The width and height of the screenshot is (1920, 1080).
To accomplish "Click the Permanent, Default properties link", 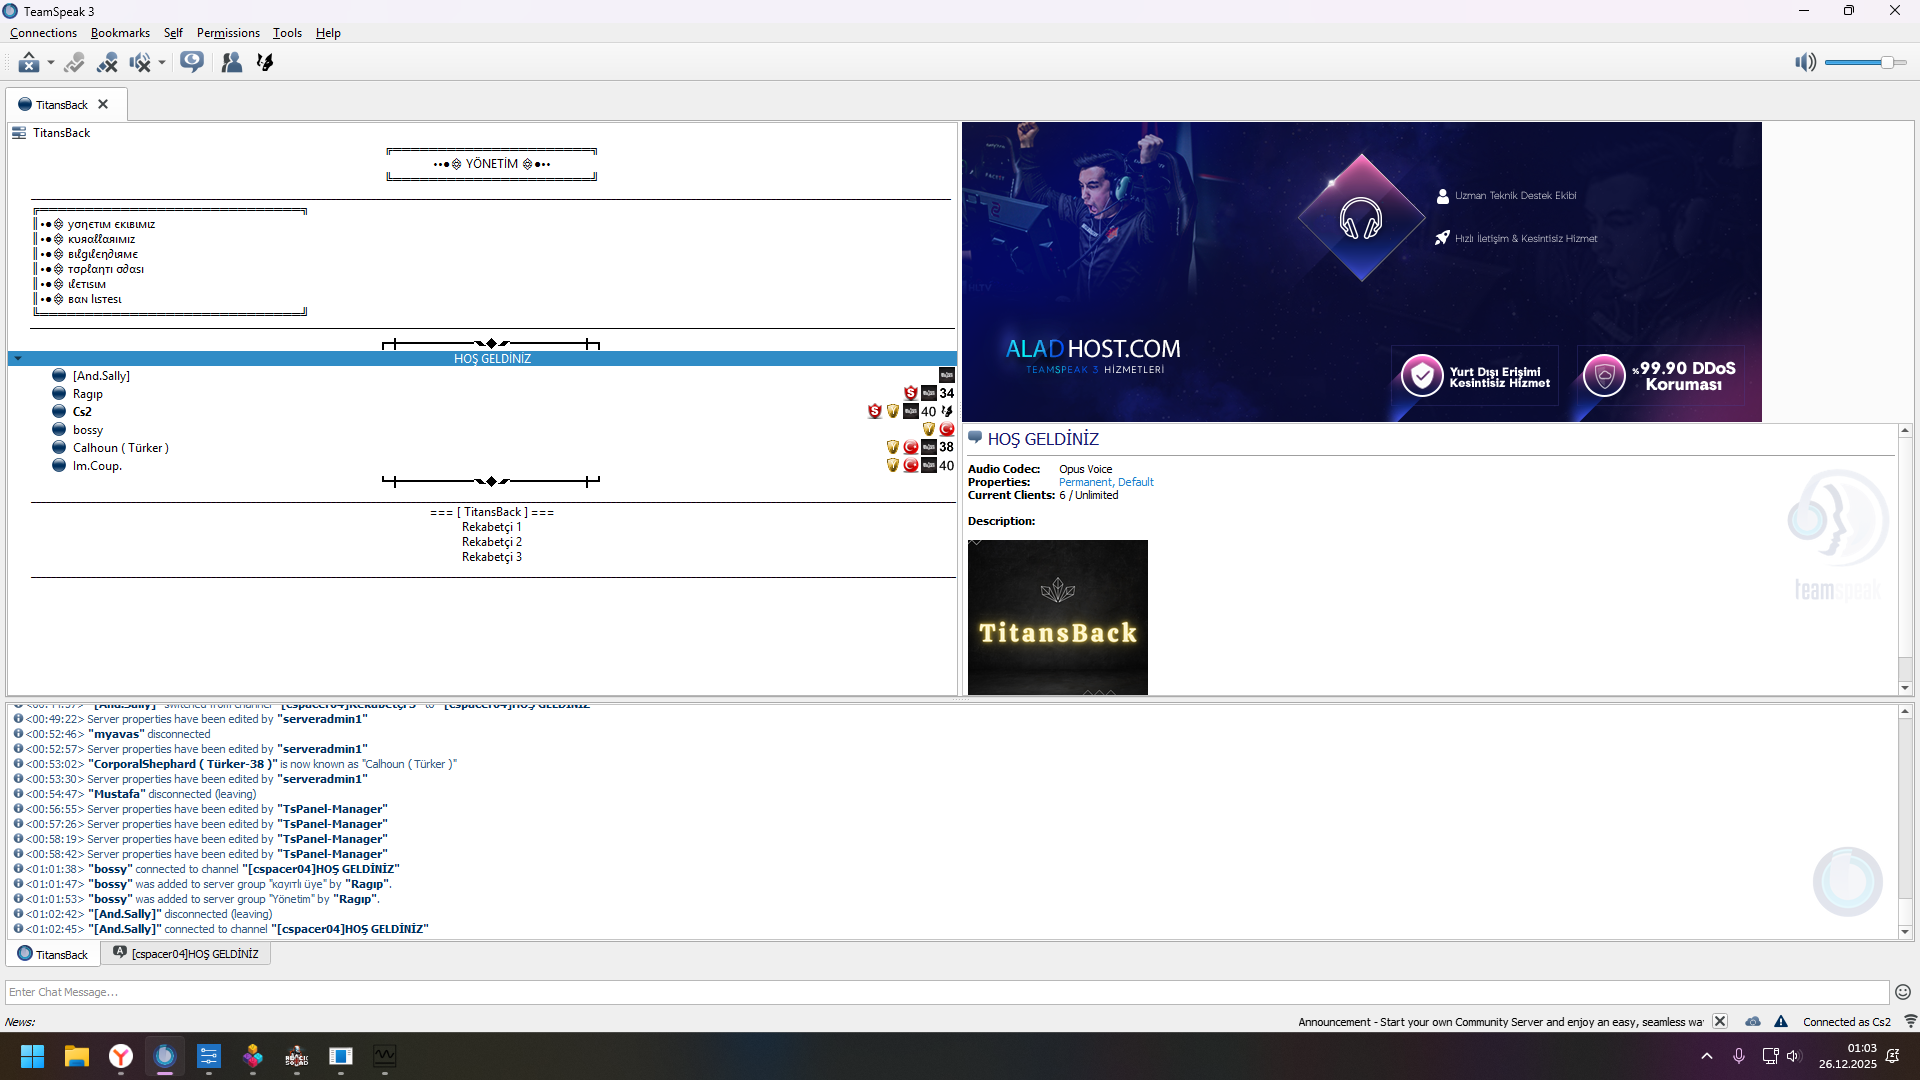I will [1106, 482].
